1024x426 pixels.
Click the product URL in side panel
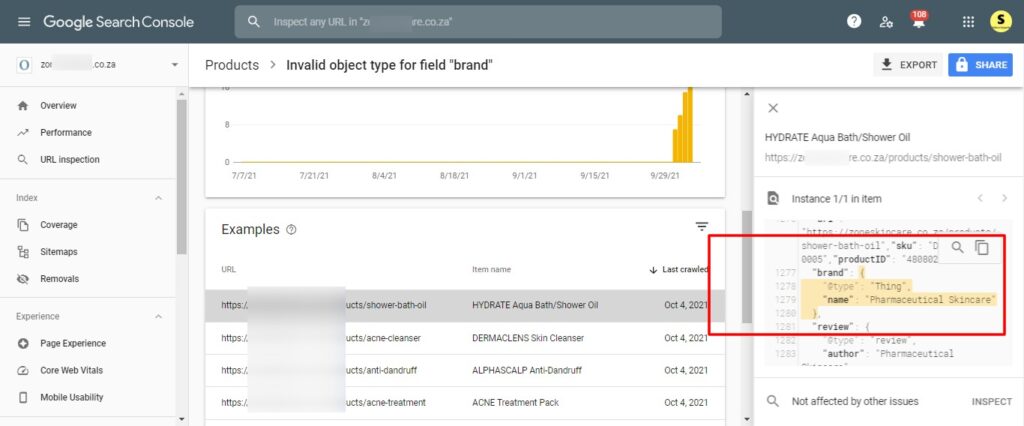click(x=883, y=158)
